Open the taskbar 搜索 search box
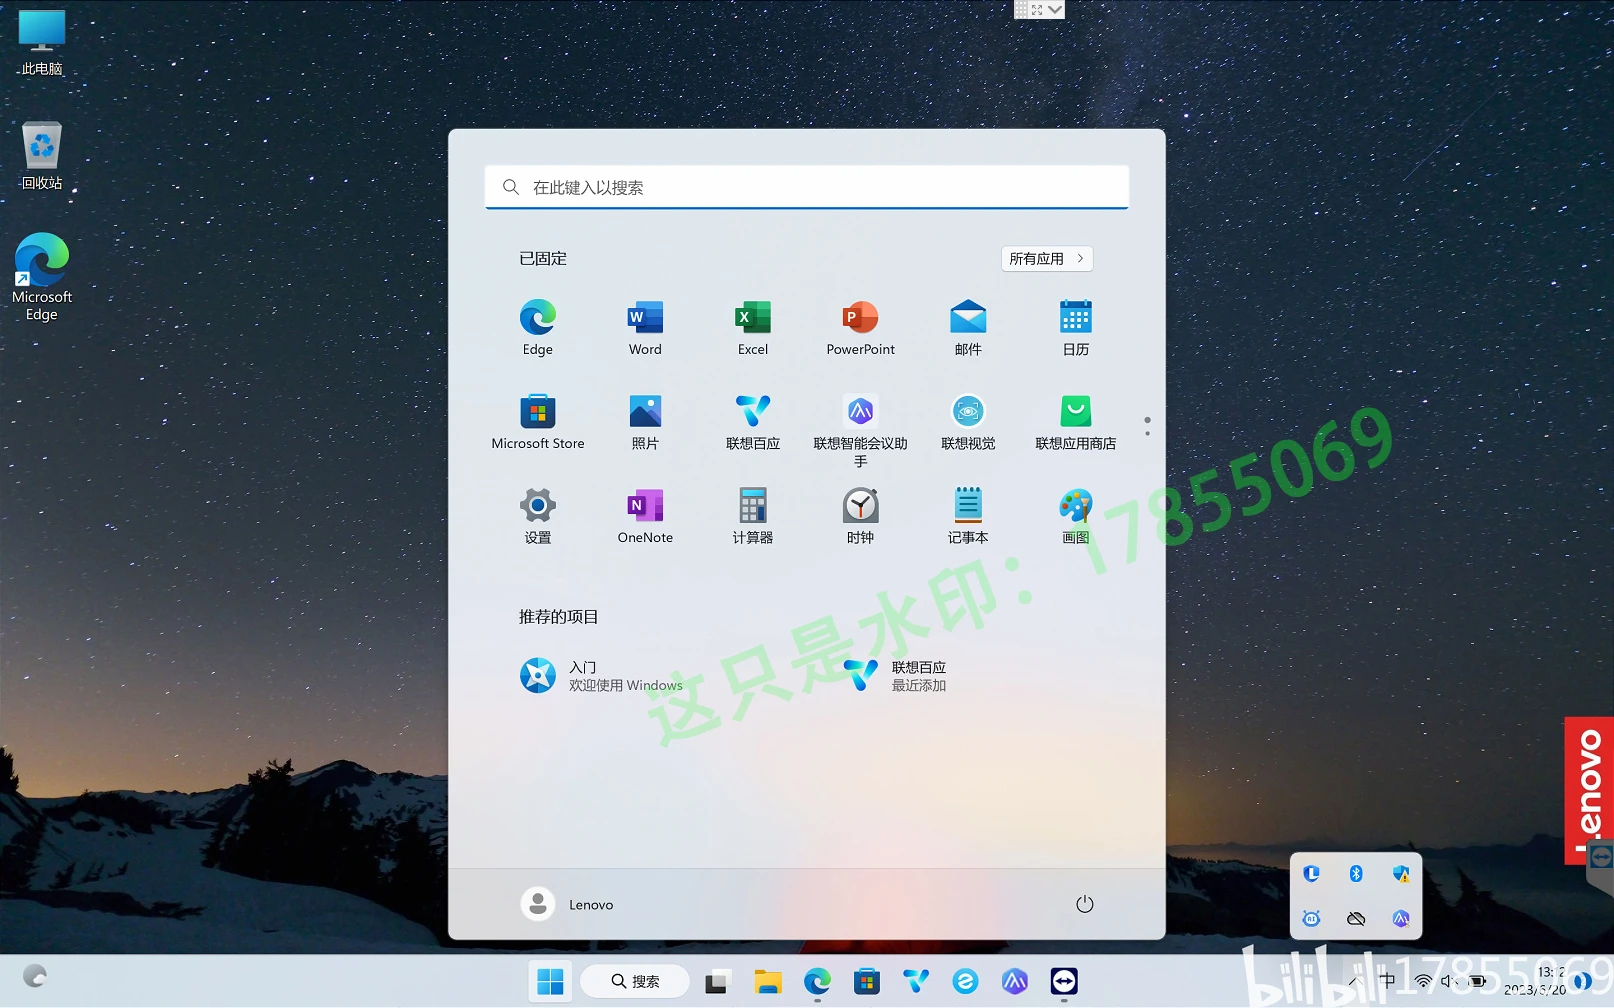The image size is (1614, 1008). click(x=635, y=982)
